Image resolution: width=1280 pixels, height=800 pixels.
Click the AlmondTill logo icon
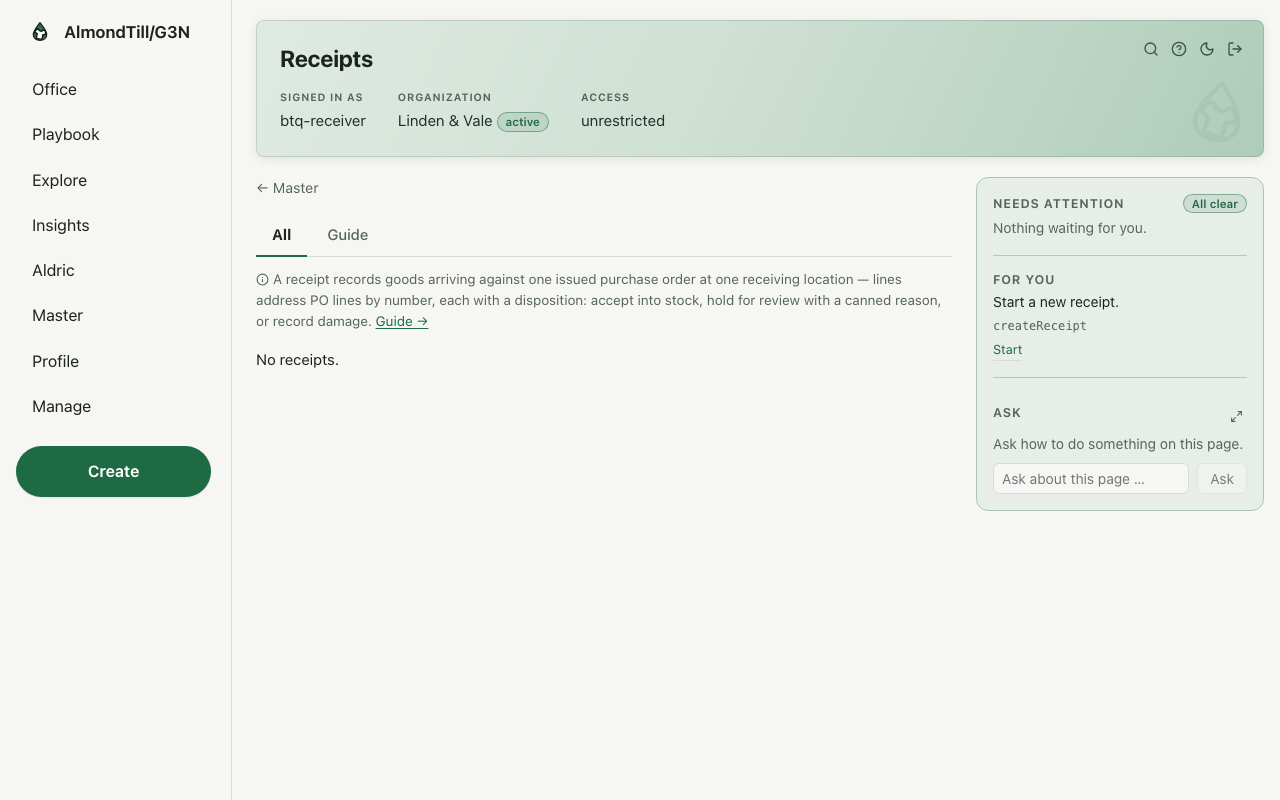pyautogui.click(x=40, y=32)
